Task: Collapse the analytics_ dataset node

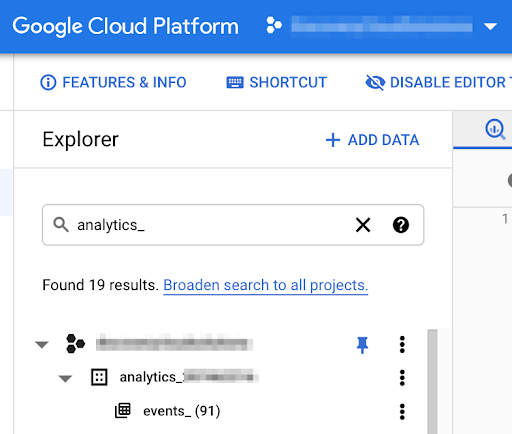Action: [65, 378]
